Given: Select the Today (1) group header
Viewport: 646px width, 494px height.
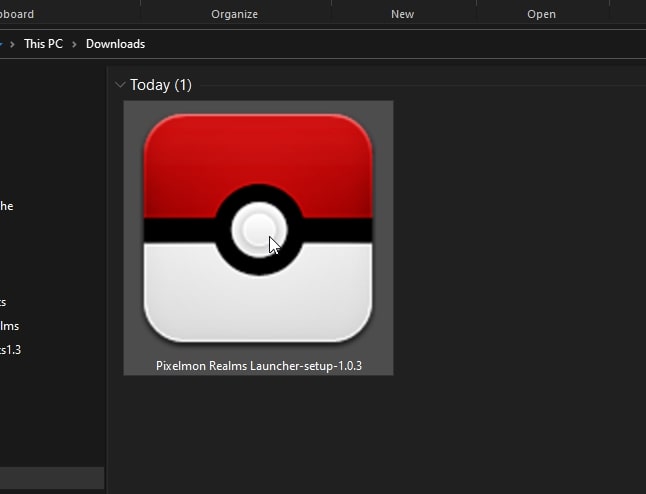Looking at the screenshot, I should point(160,85).
